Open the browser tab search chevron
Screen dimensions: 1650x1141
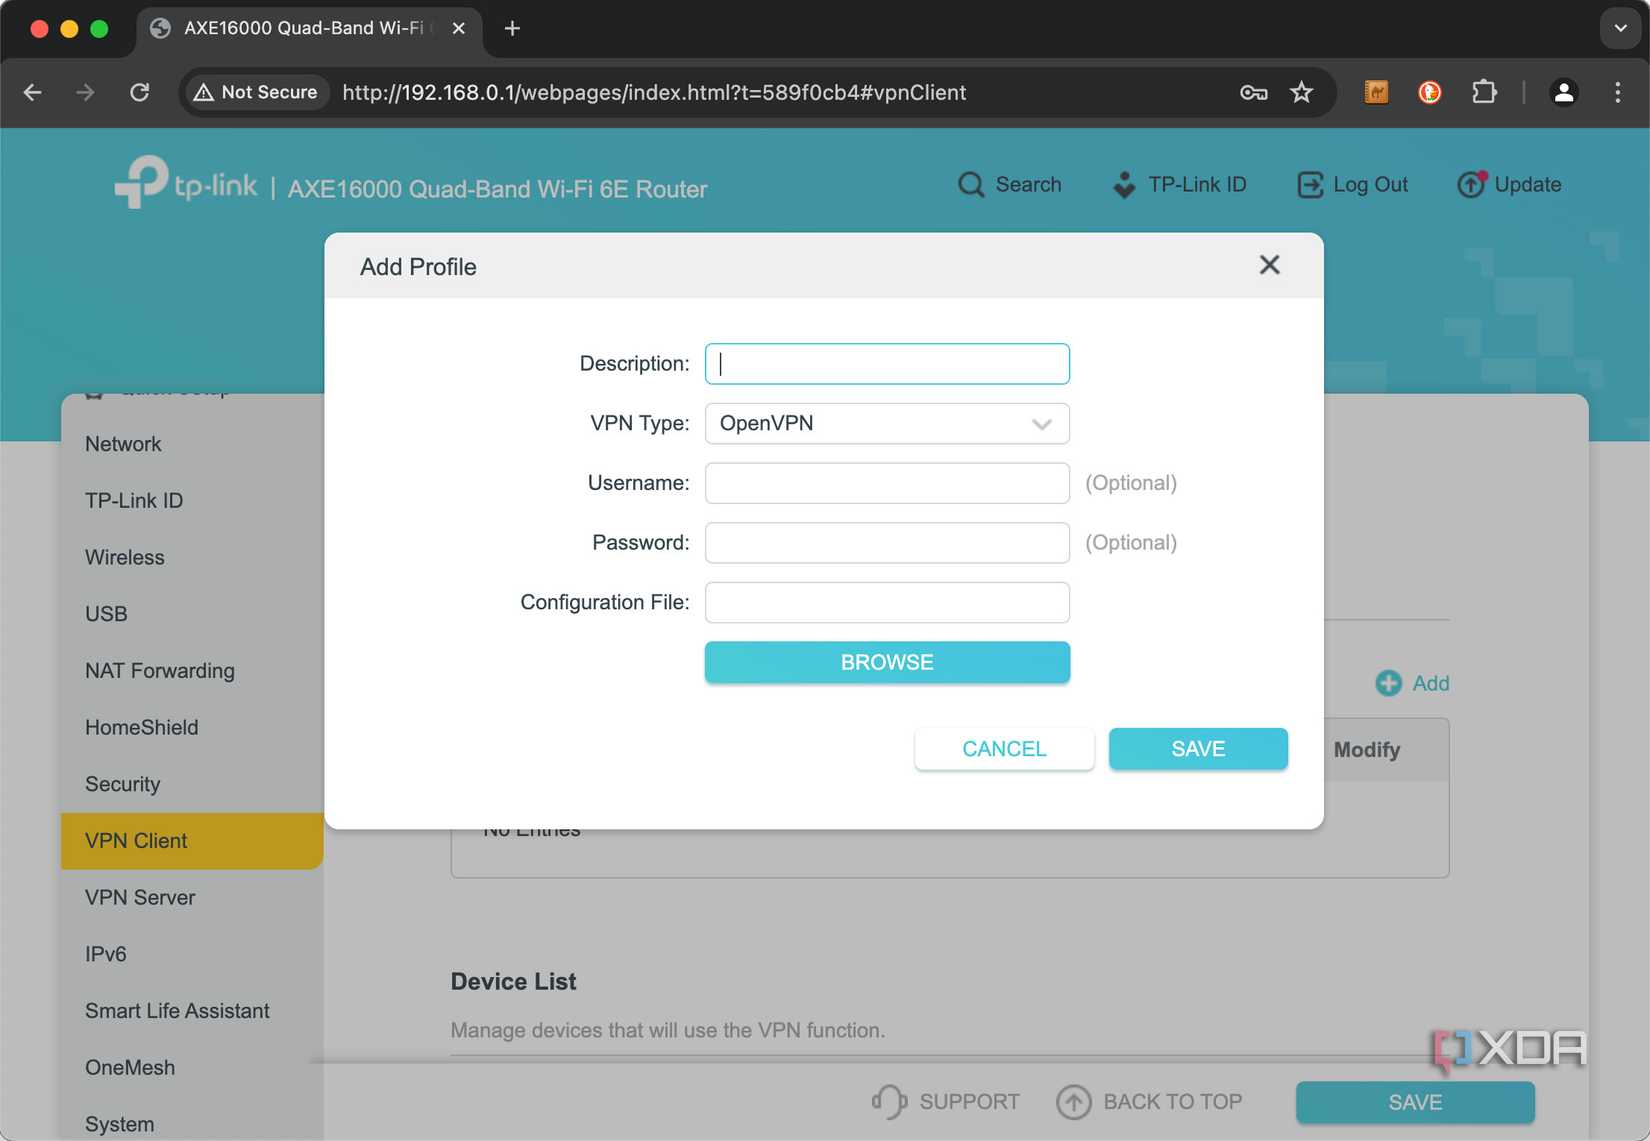coord(1618,28)
